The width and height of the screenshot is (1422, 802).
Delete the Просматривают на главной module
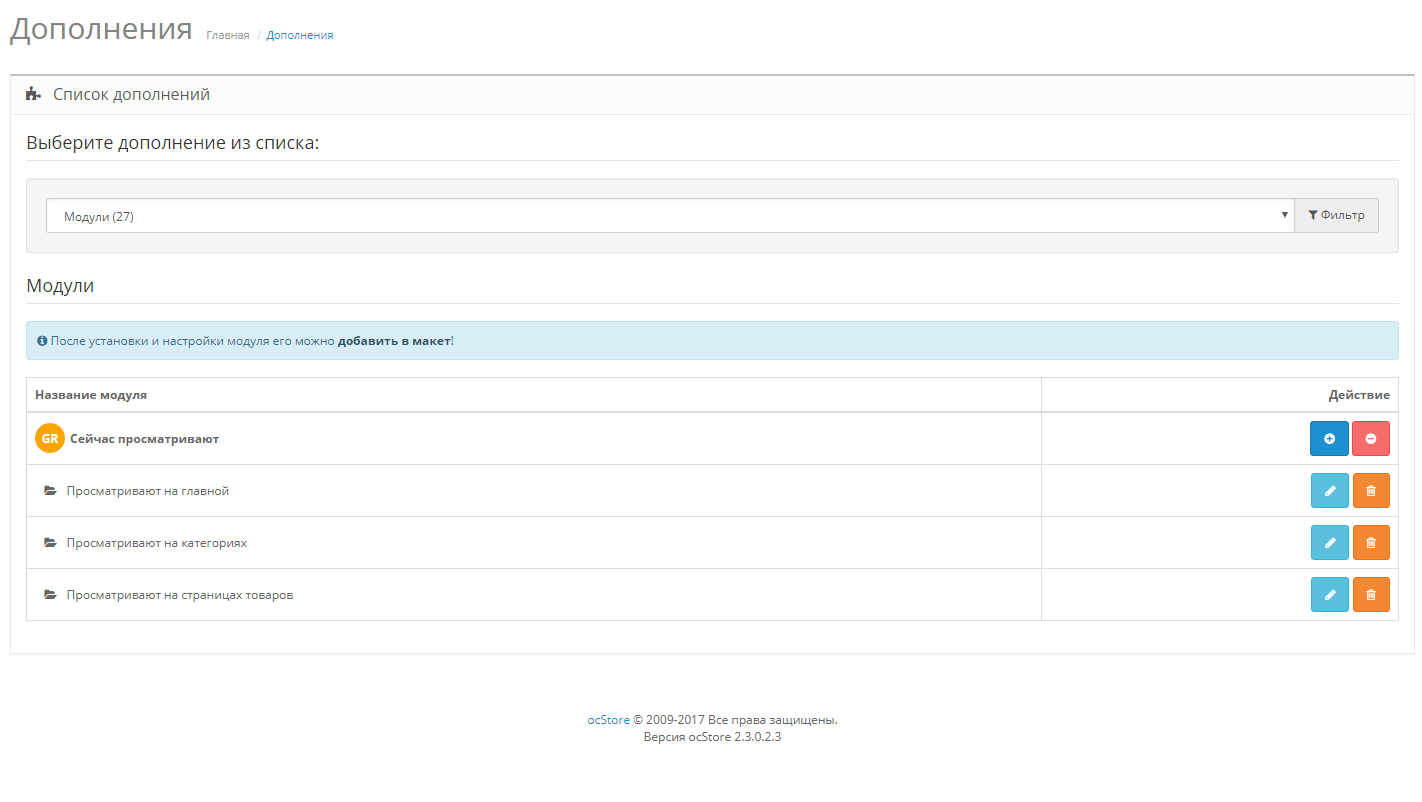(1371, 490)
